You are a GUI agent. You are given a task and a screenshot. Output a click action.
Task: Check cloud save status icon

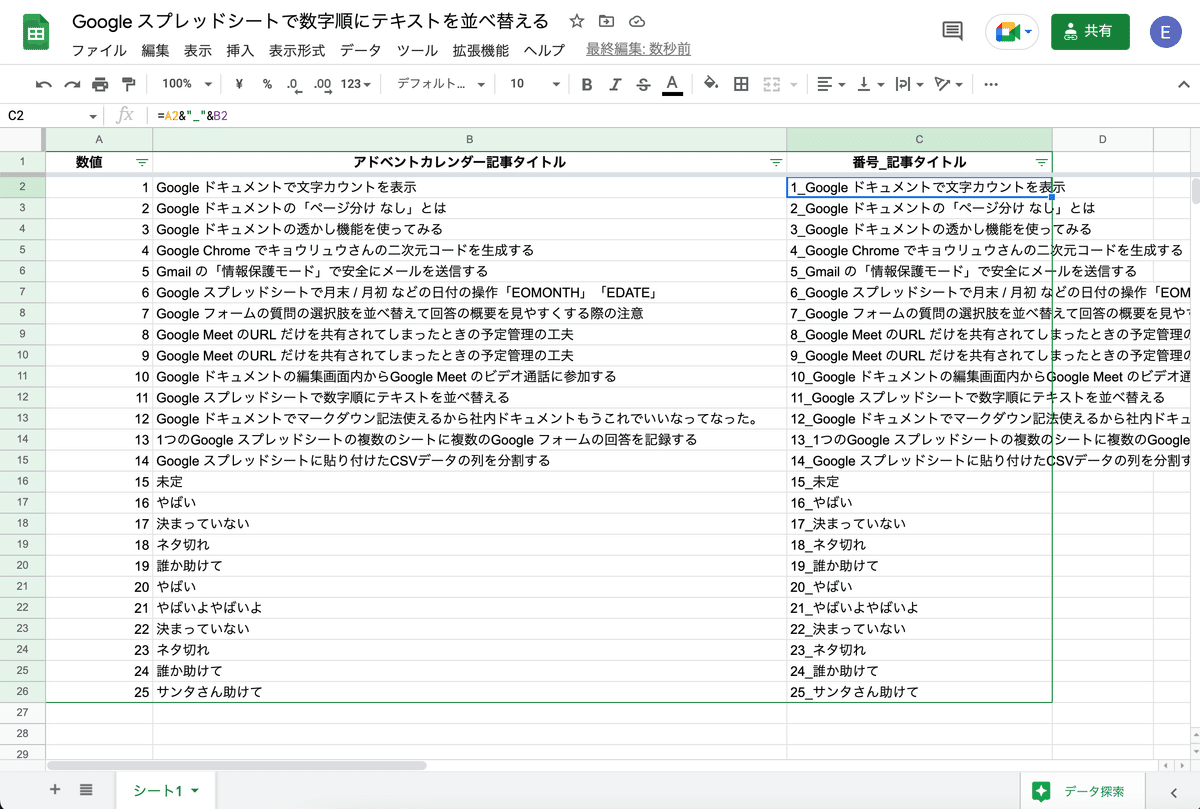(x=637, y=21)
